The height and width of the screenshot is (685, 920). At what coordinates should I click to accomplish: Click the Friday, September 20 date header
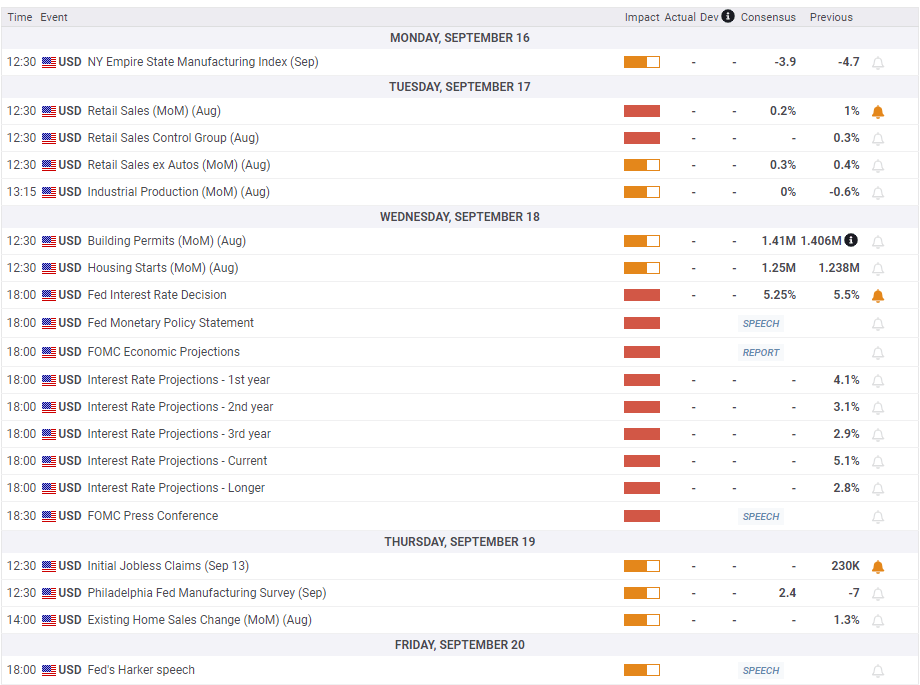459,644
